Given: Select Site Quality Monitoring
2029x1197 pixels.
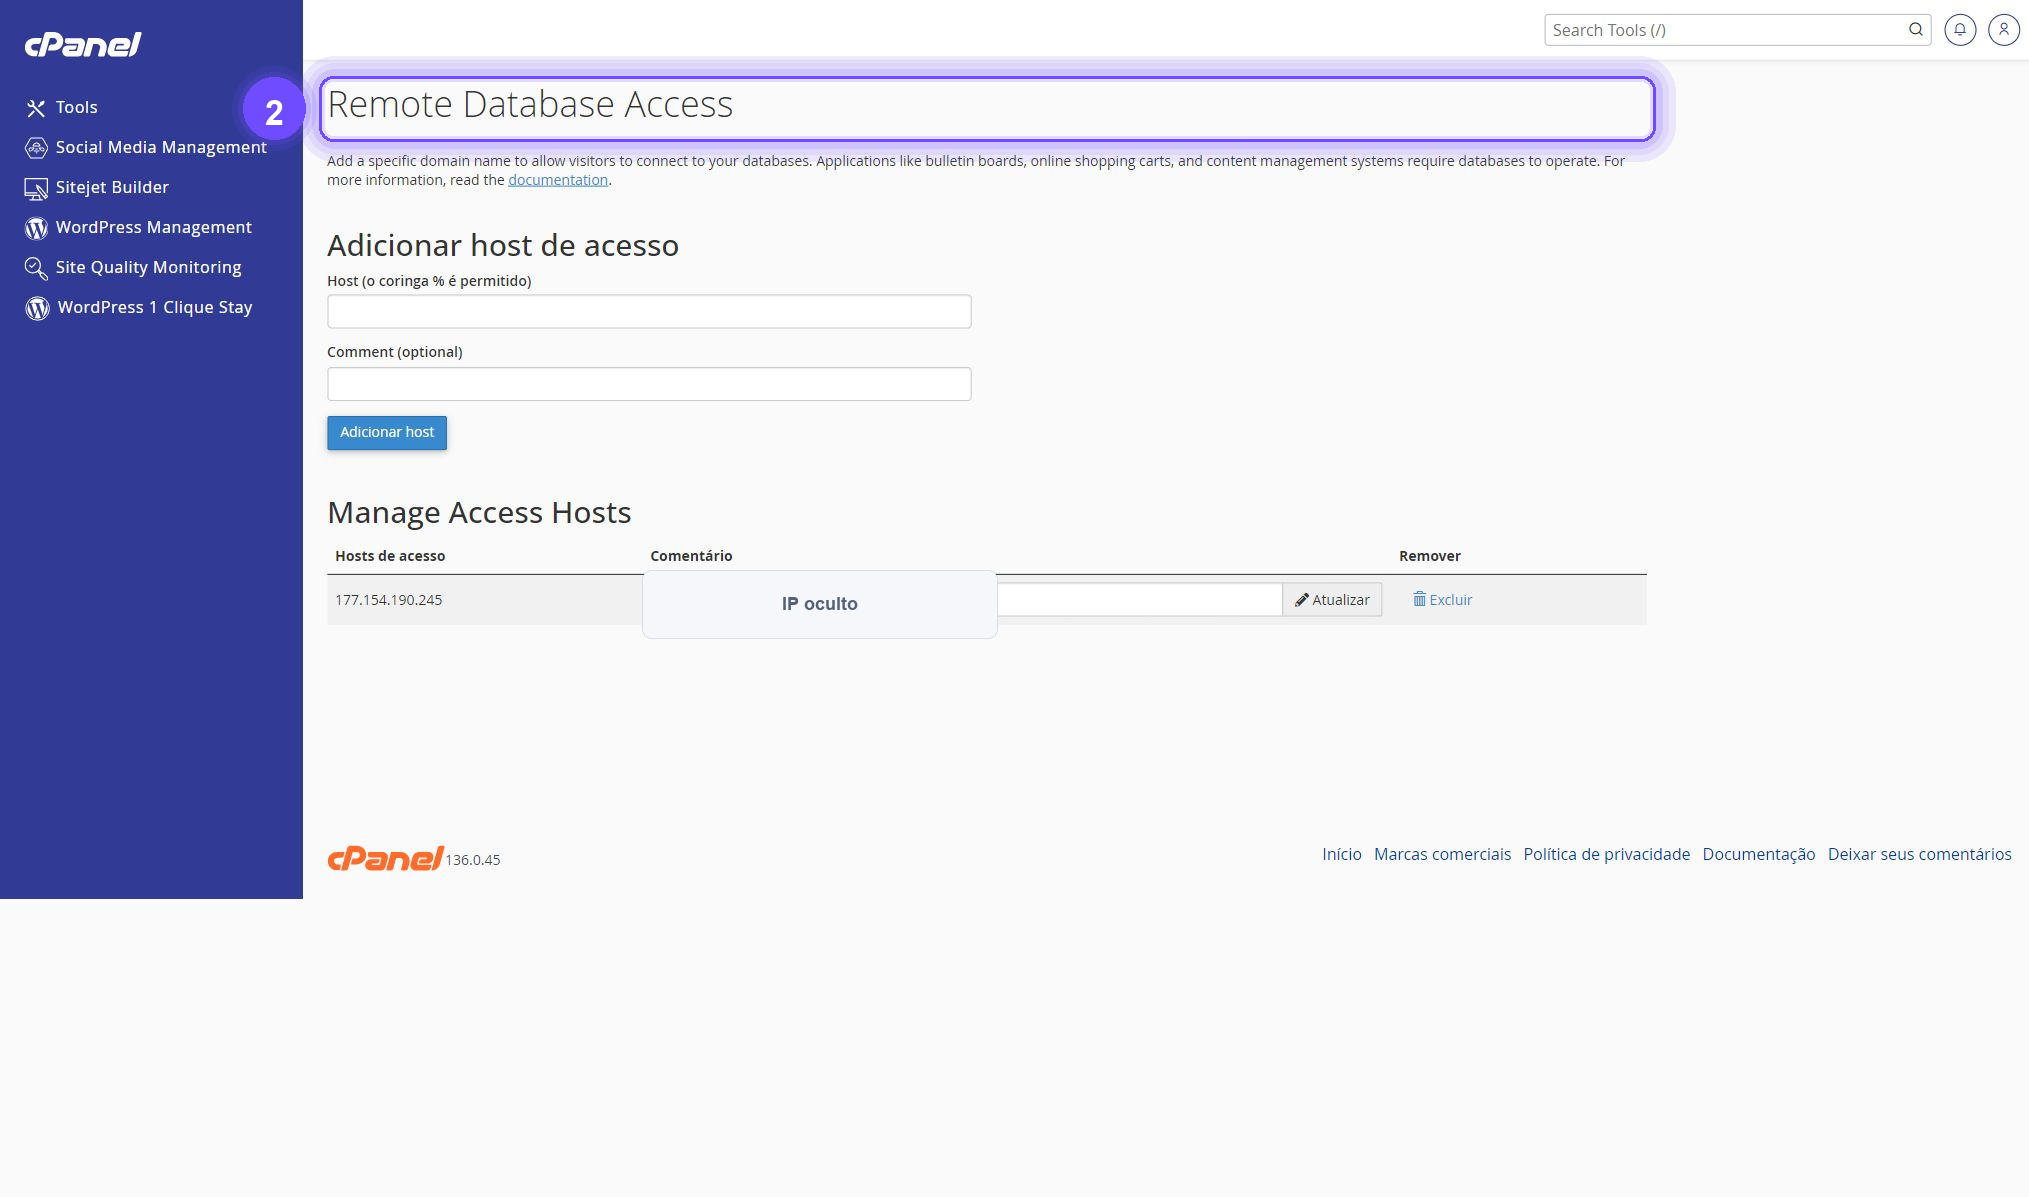Looking at the screenshot, I should [x=149, y=267].
